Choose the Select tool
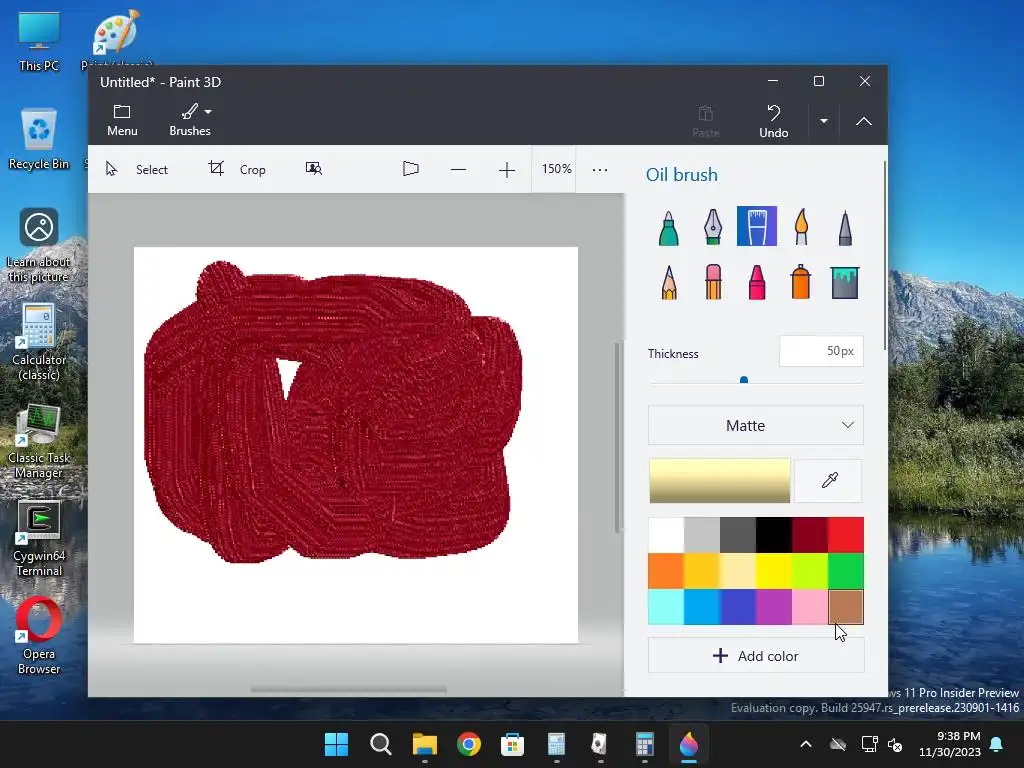Screen dimensions: 1024x768 [x=137, y=169]
